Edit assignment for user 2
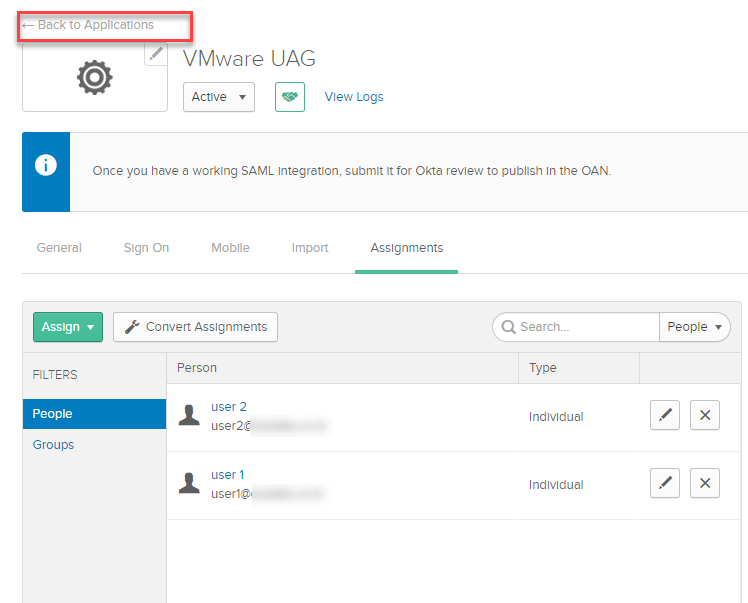This screenshot has height=603, width=748. [x=665, y=415]
